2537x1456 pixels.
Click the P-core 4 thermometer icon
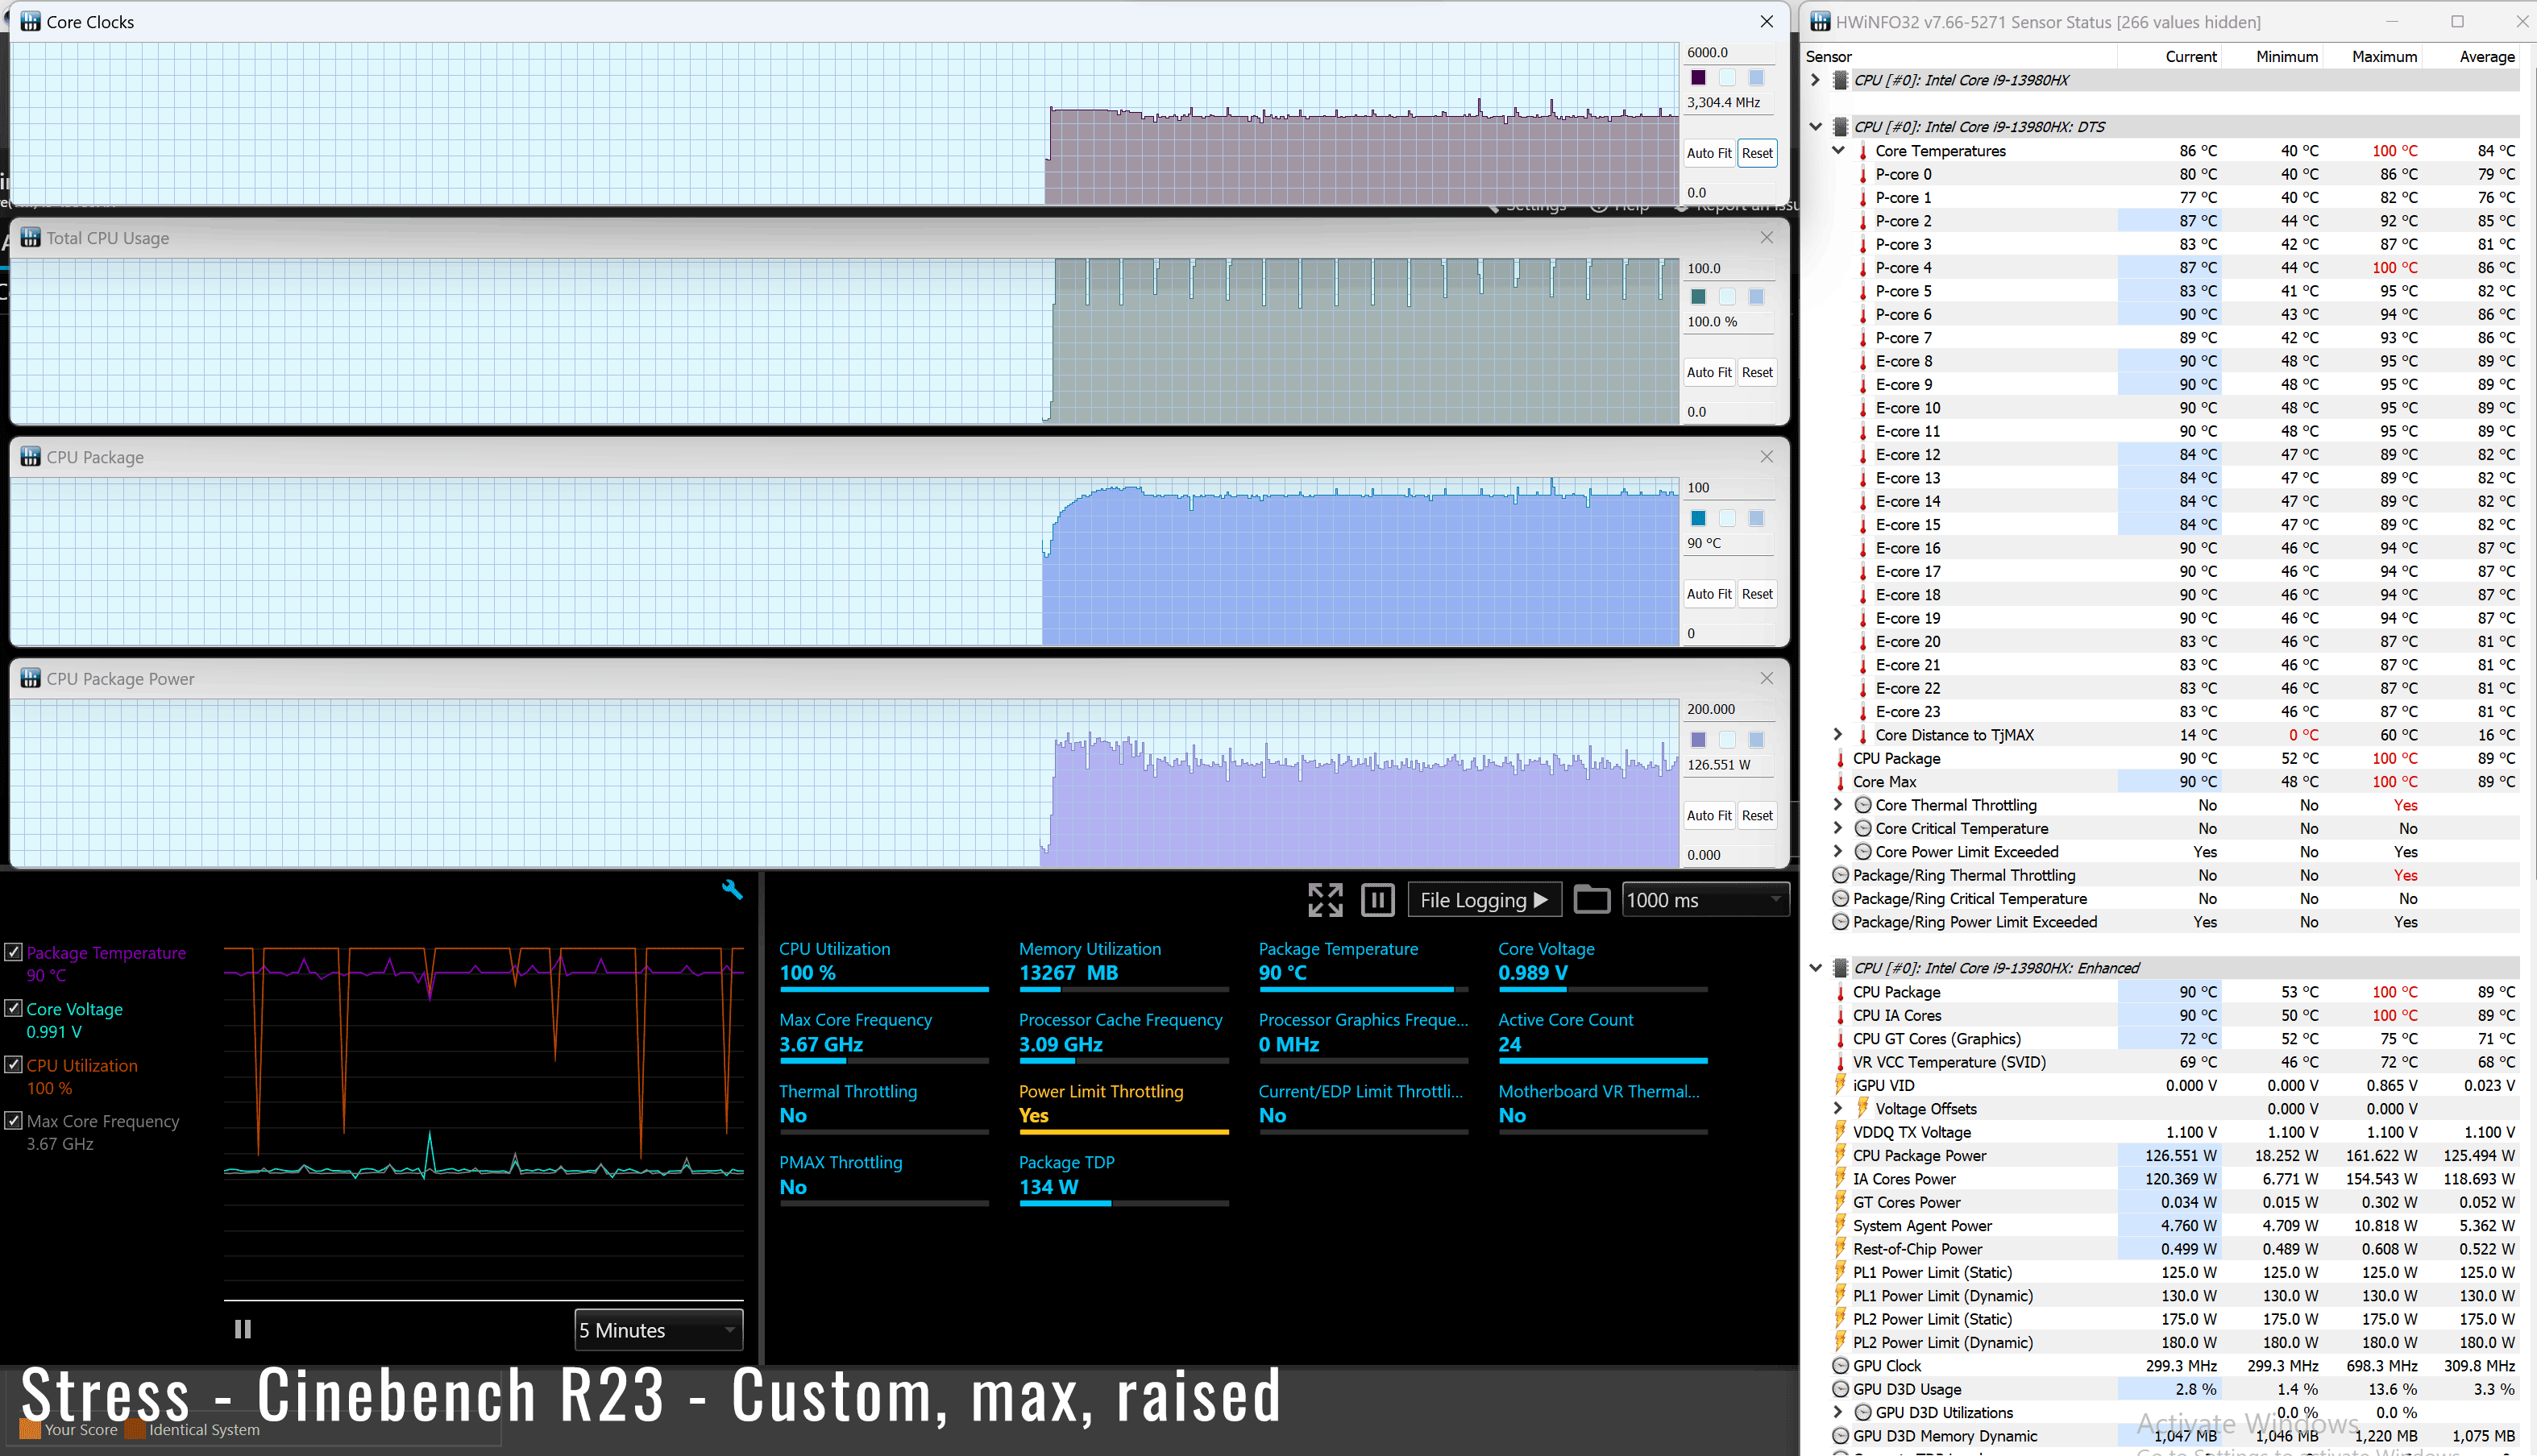1863,268
